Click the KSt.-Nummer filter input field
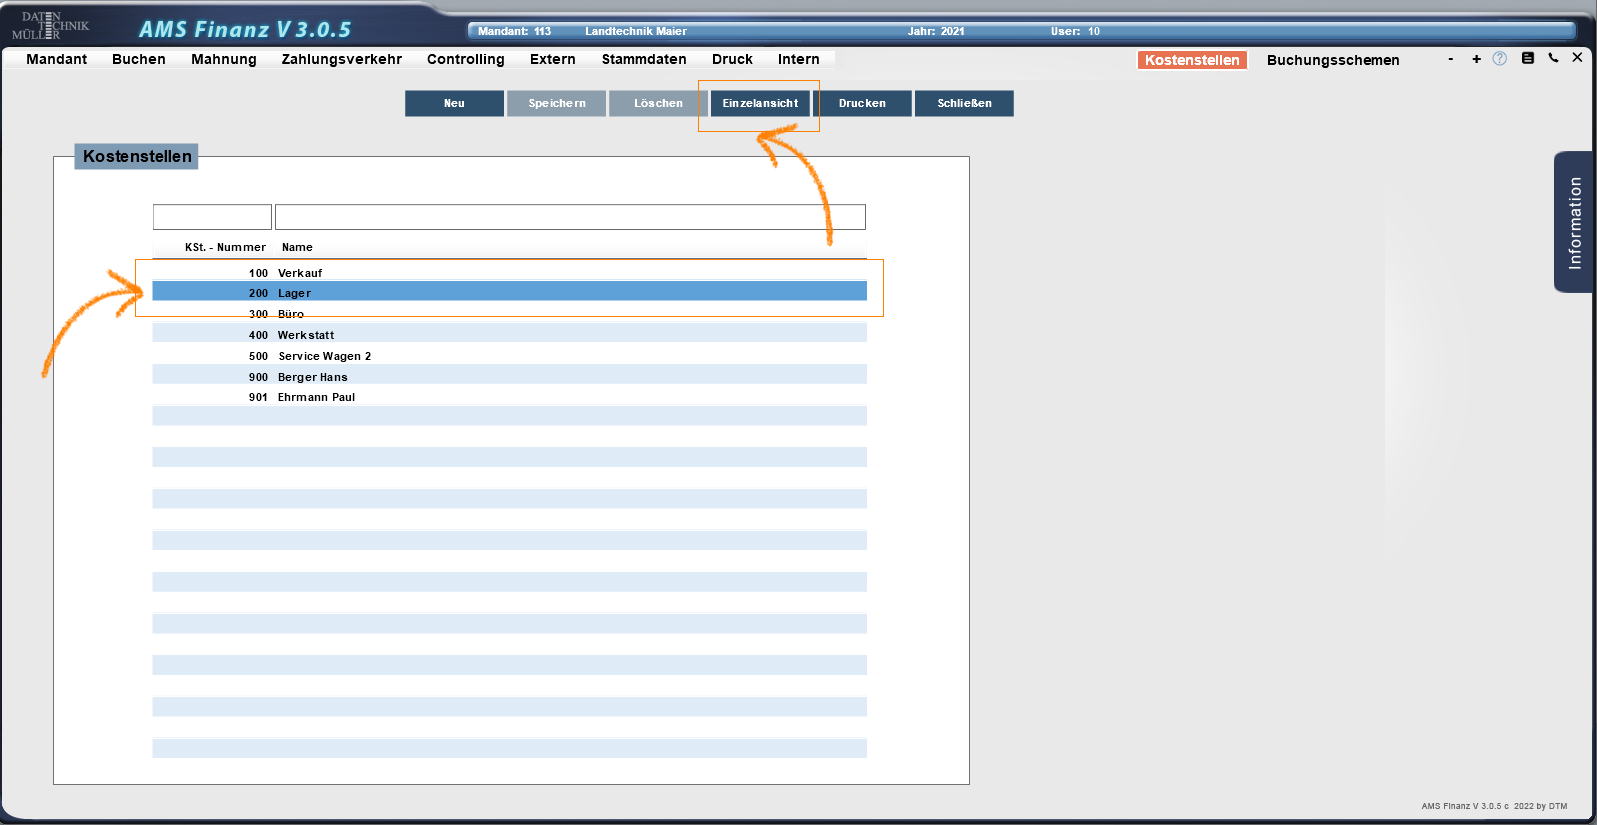1597x825 pixels. [212, 217]
